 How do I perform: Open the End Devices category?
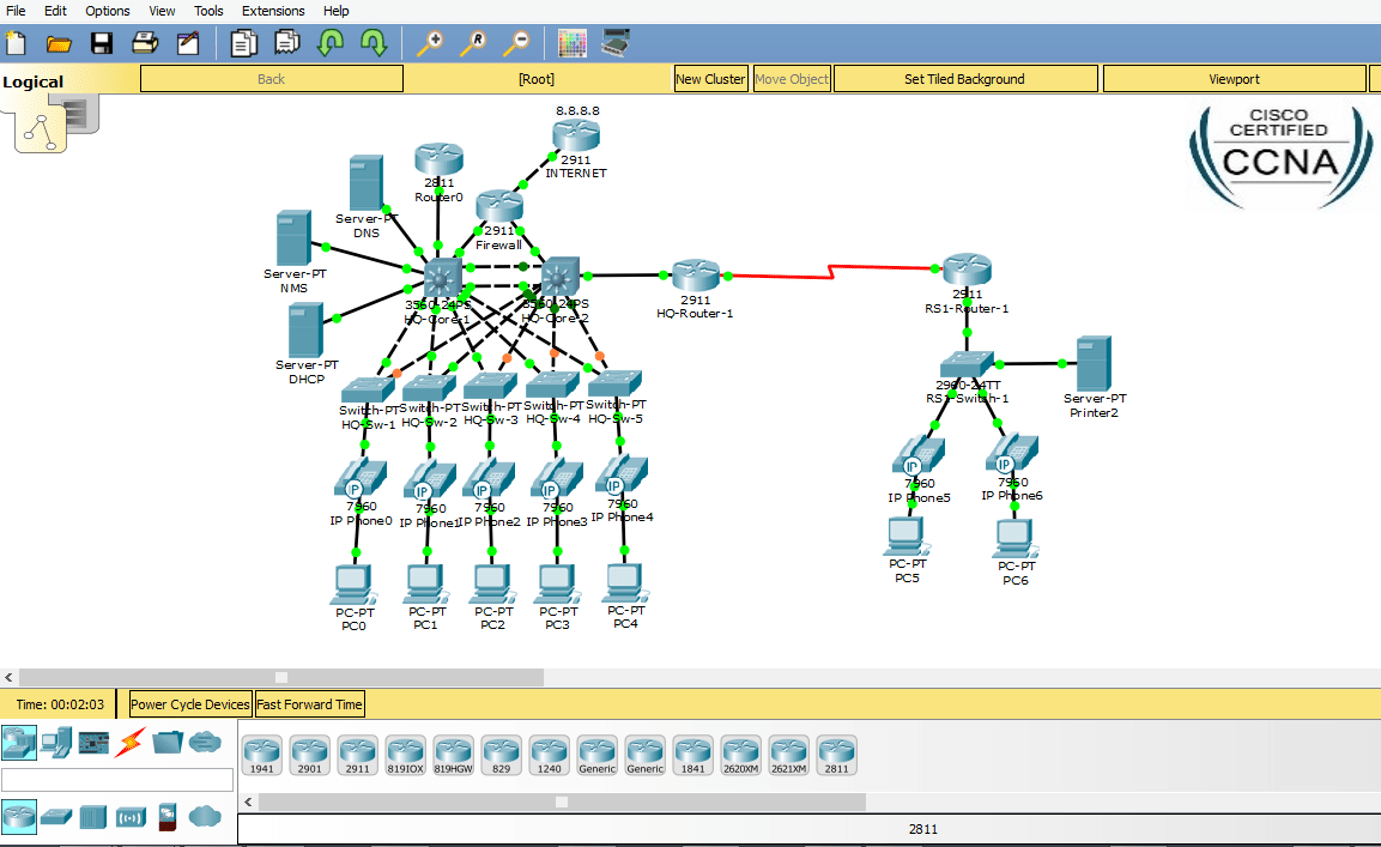[56, 740]
